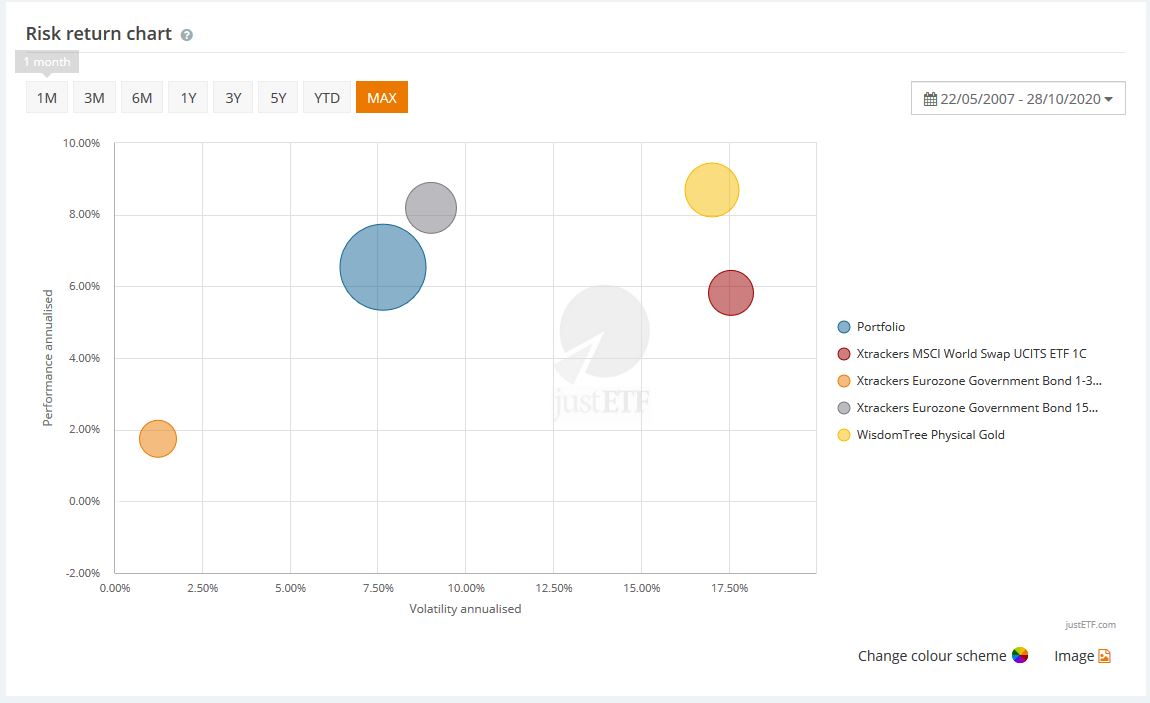Select the 1Y time period

pos(188,97)
